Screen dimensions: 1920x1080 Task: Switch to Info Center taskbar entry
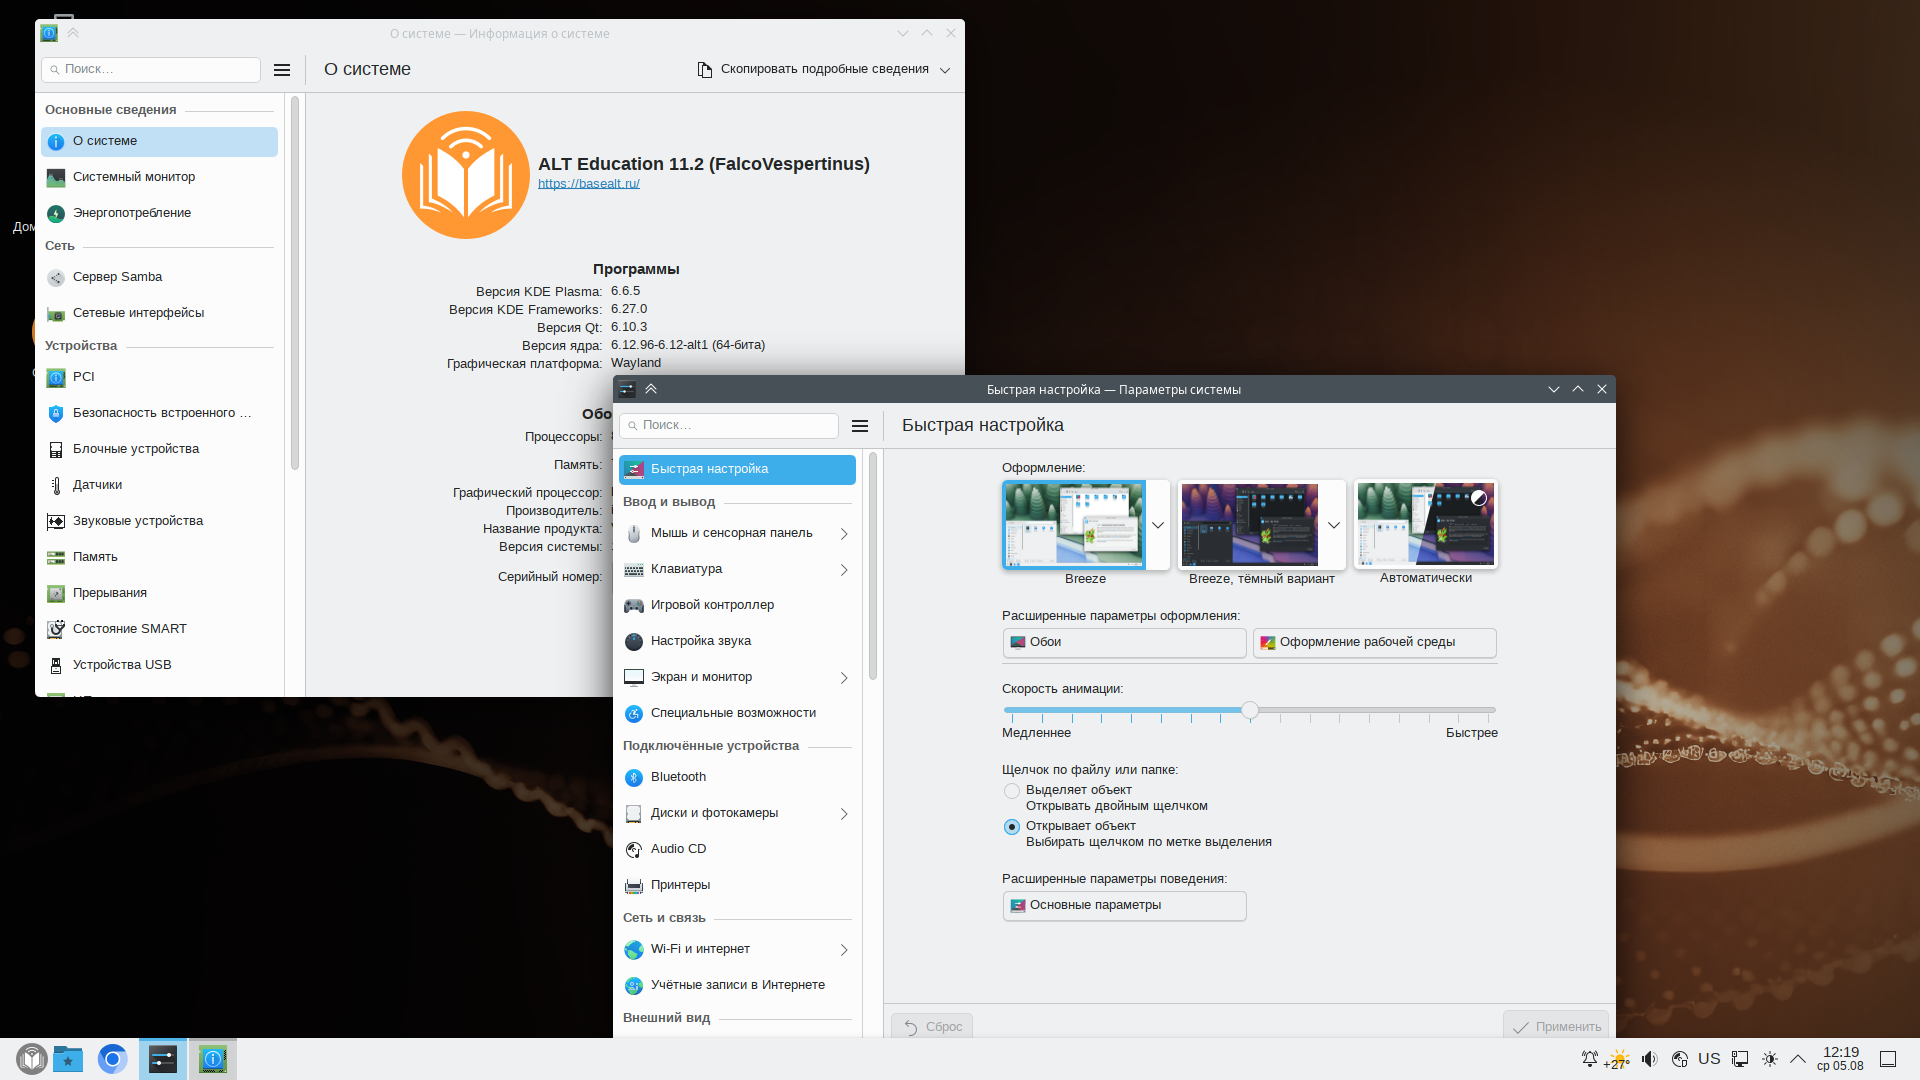213,1058
